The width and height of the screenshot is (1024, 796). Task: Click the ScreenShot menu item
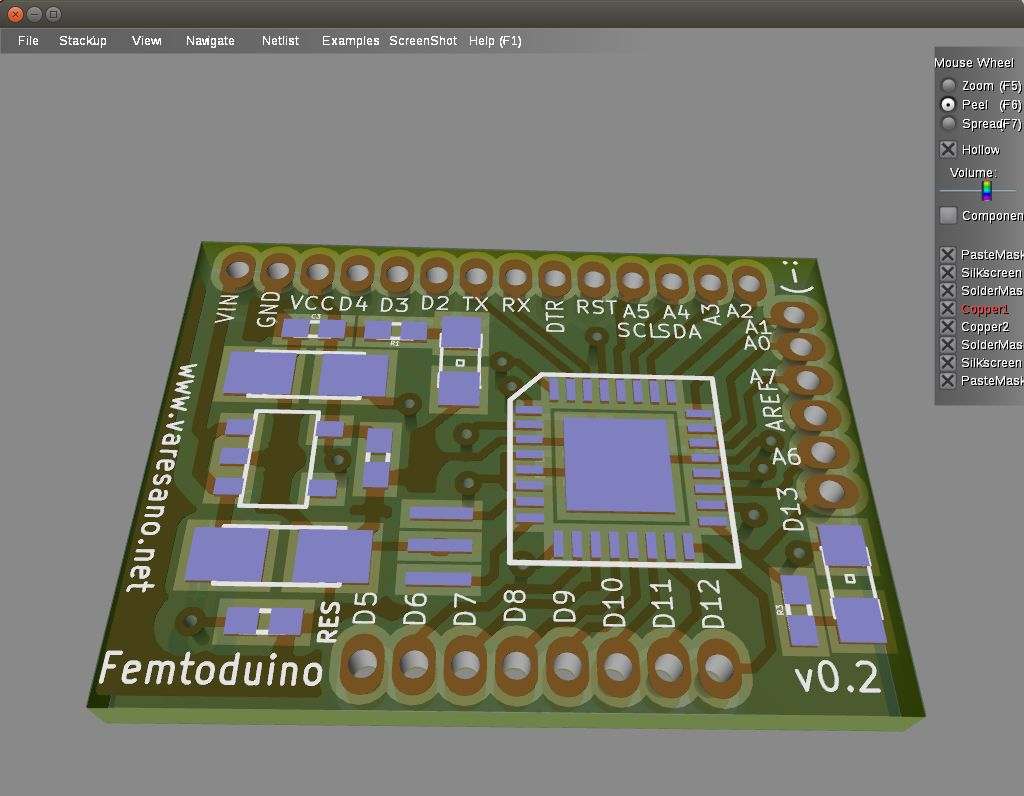click(x=423, y=40)
